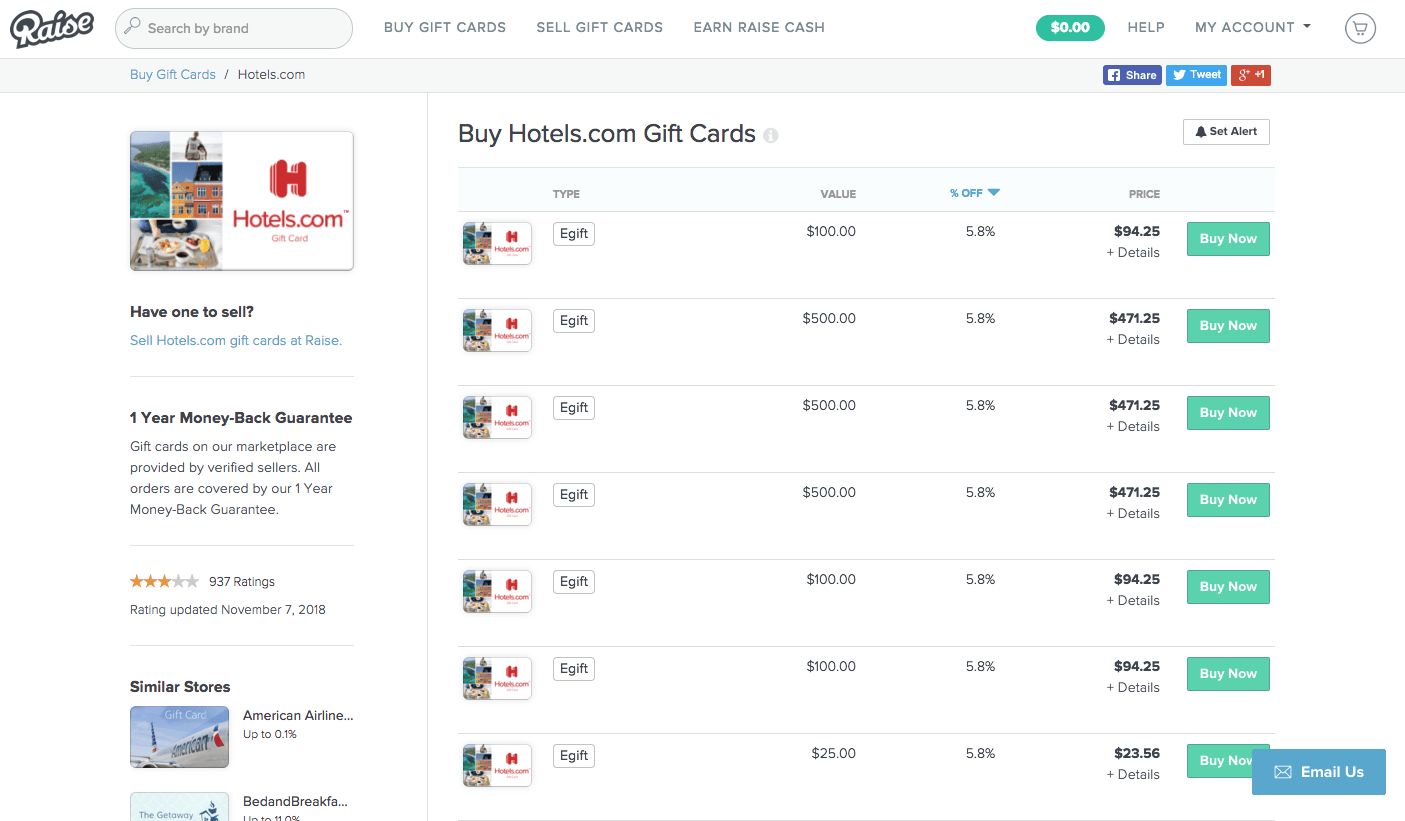The height and width of the screenshot is (821, 1405).
Task: Open the American Airlines store link
Action: click(x=298, y=715)
